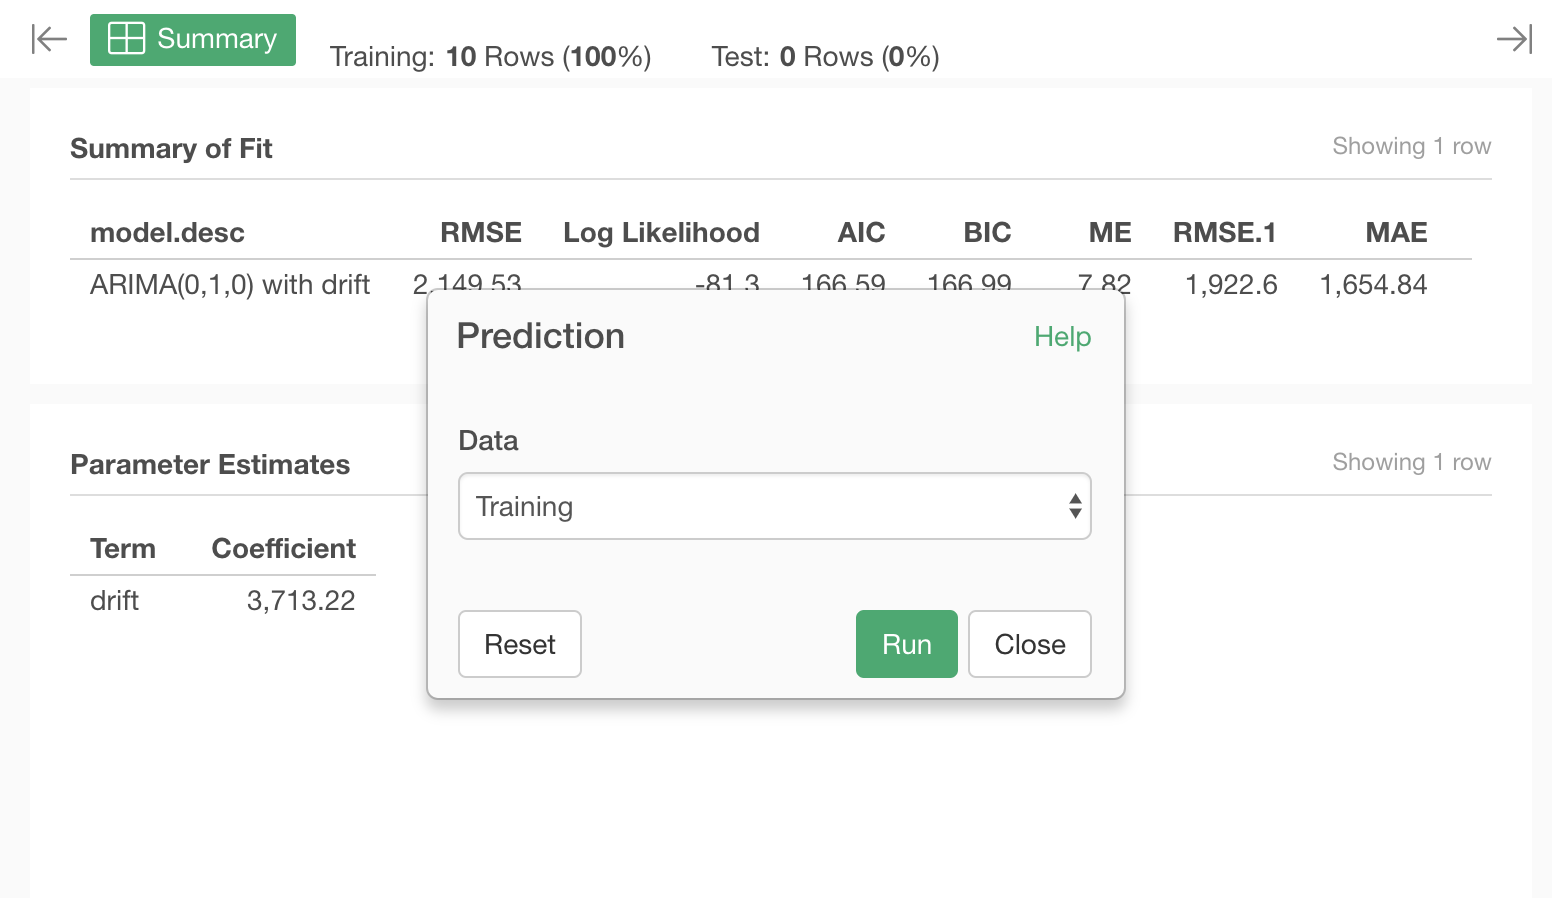
Task: Click the MAE column header
Action: 1396,233
